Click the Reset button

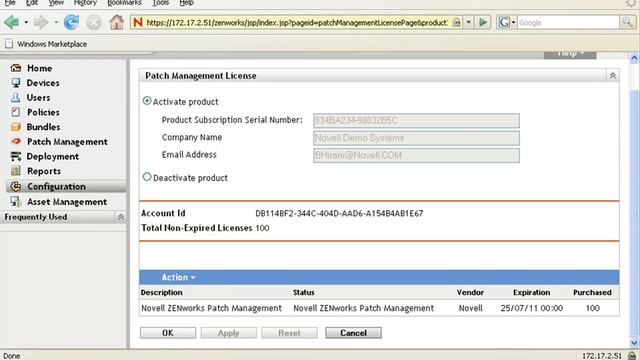tap(289, 333)
